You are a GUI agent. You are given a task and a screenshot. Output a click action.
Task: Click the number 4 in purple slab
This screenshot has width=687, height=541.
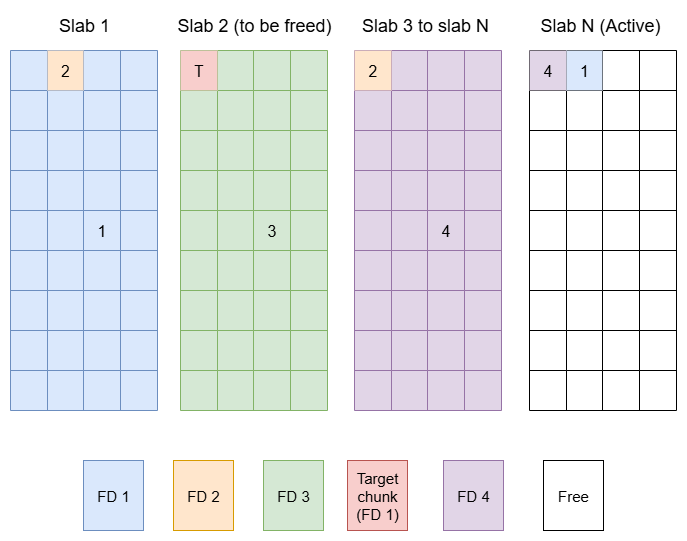446,231
